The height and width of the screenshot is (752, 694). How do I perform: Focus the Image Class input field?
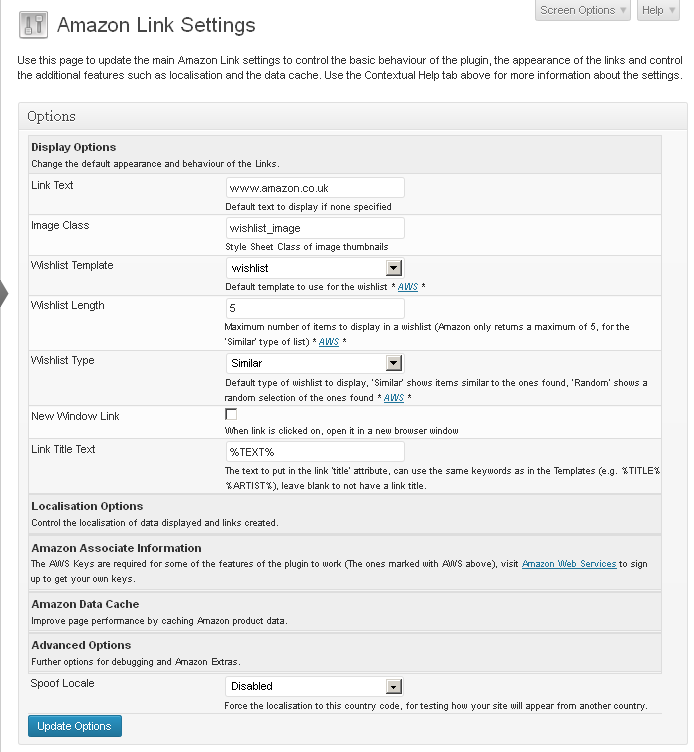tap(315, 228)
